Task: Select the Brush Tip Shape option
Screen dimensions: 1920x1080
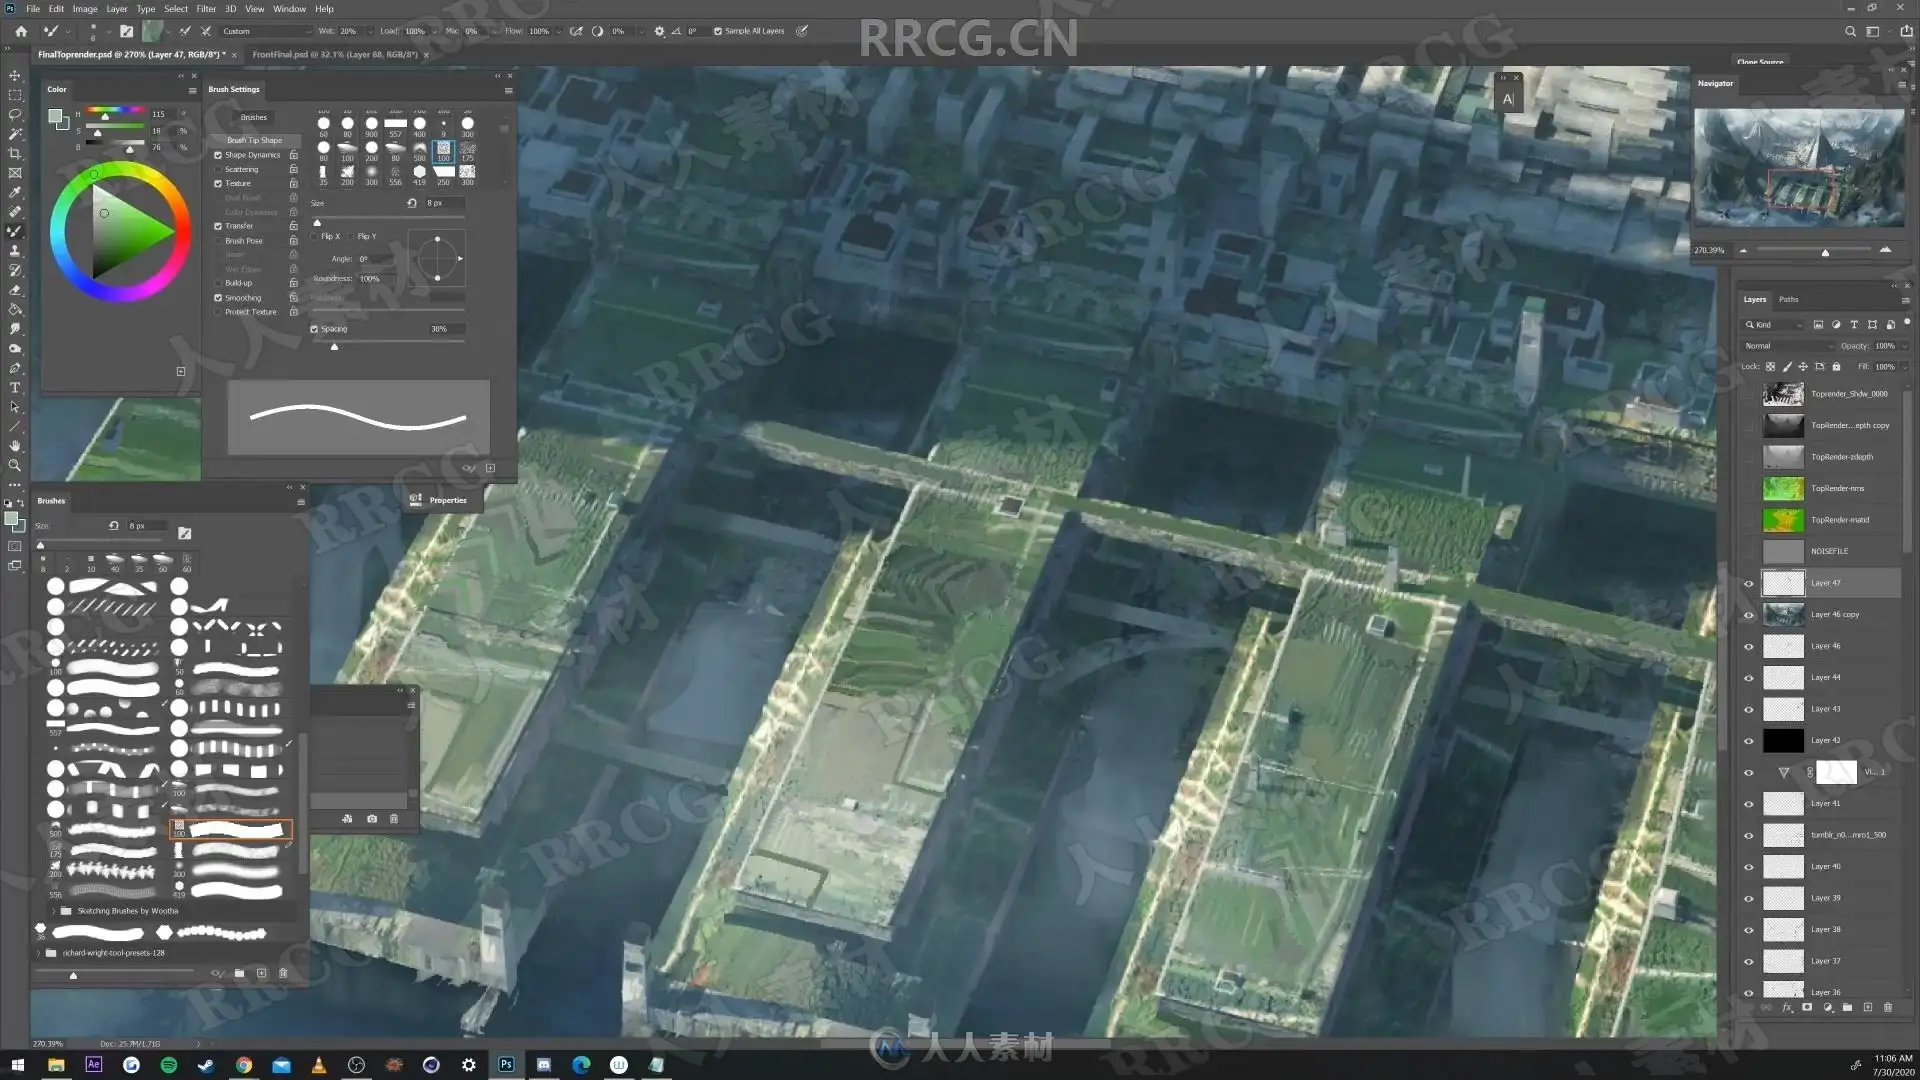Action: (x=254, y=140)
